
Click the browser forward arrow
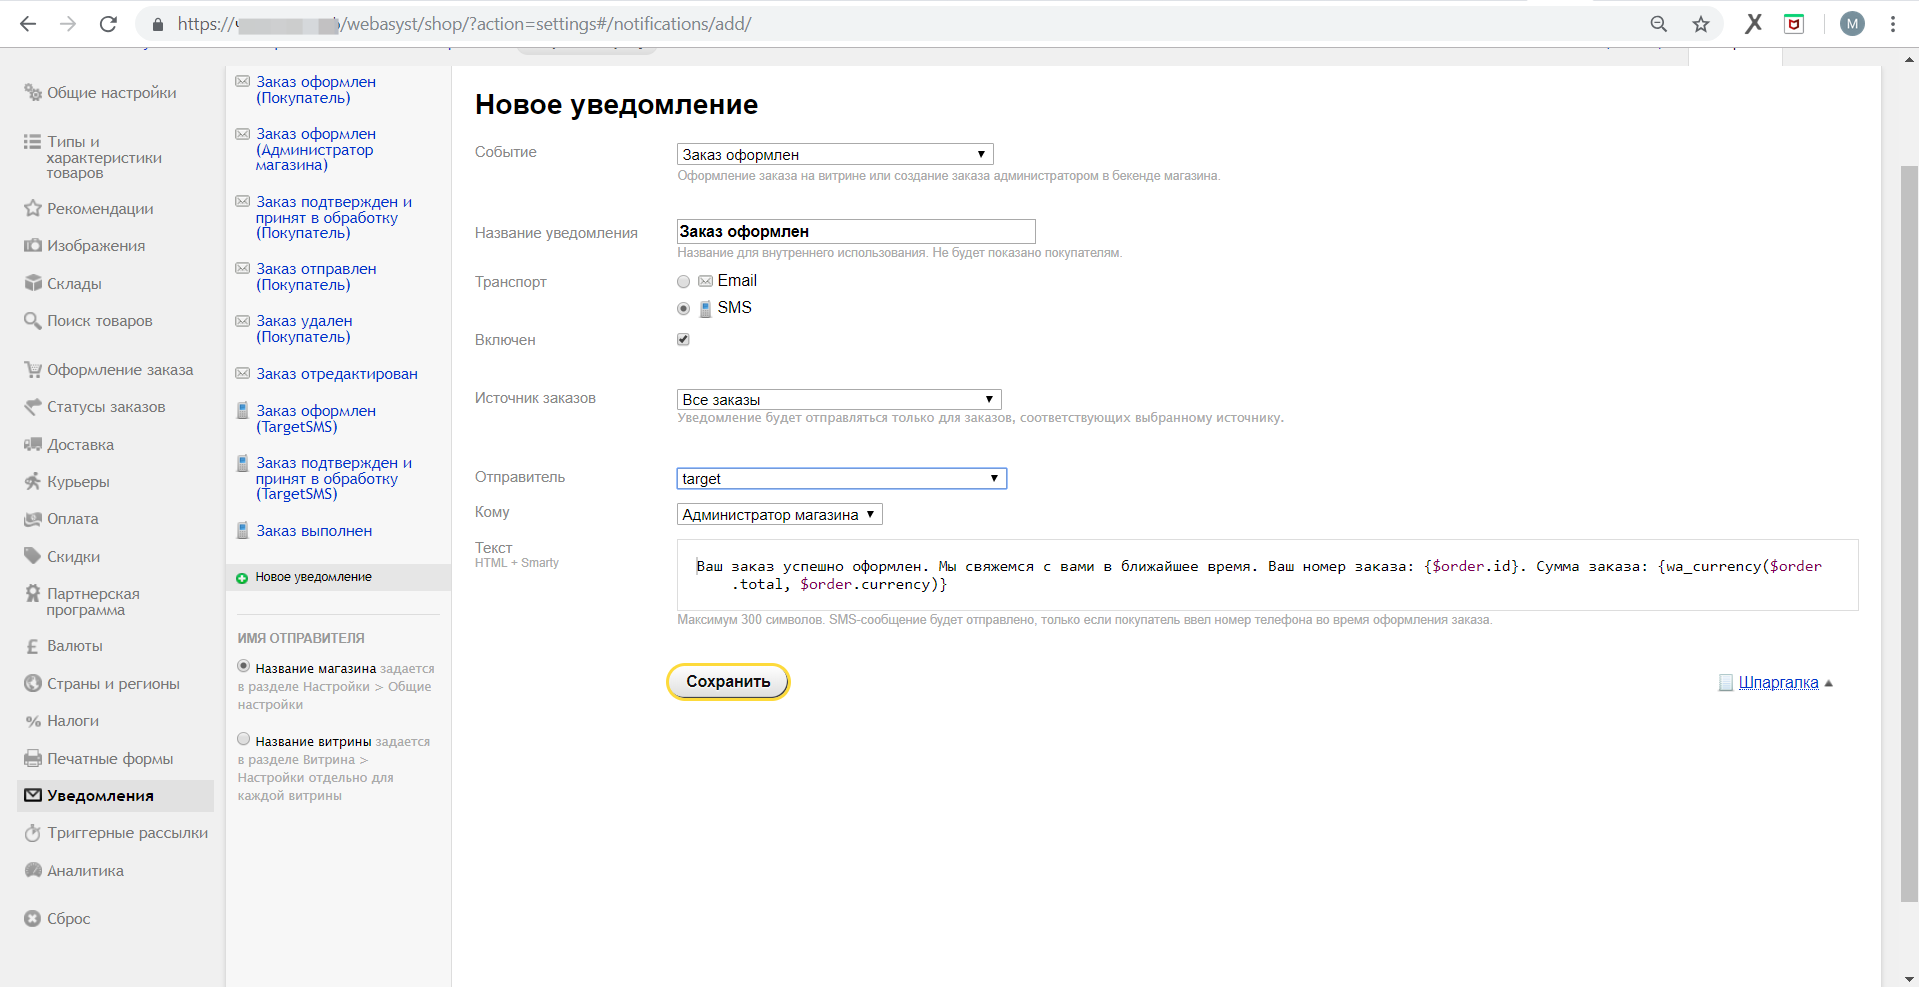pos(68,24)
